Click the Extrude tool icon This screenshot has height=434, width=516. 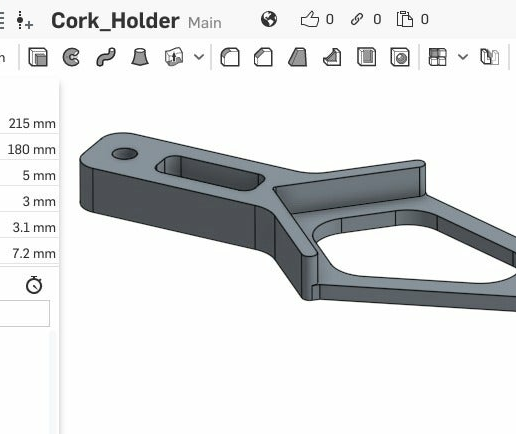tap(38, 57)
